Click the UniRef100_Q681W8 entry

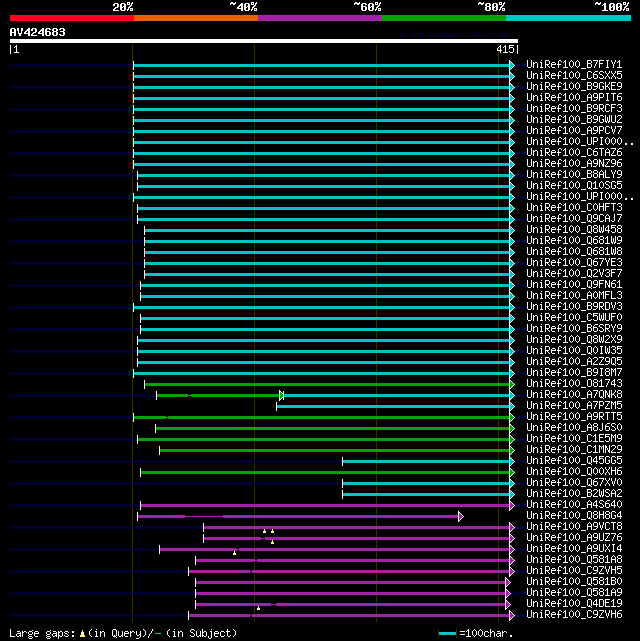pos(574,252)
